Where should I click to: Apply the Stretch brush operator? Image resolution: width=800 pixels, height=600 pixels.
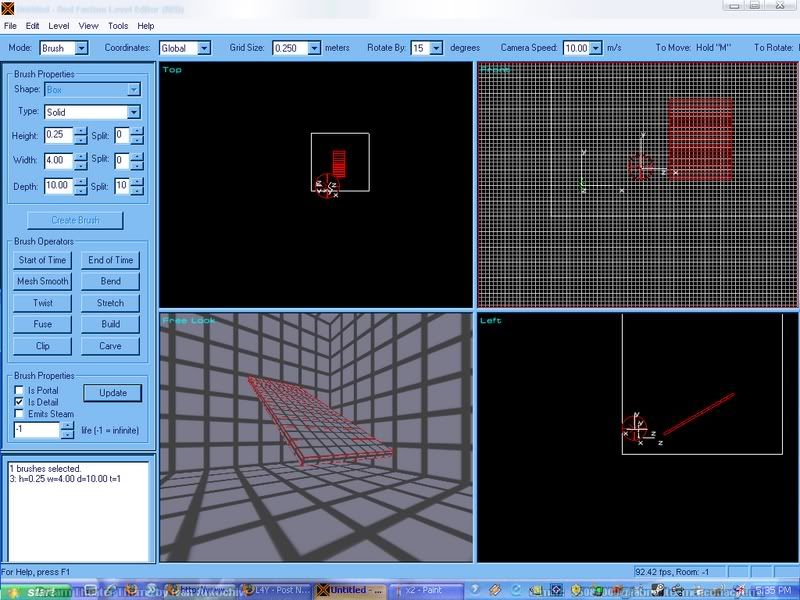[110, 303]
